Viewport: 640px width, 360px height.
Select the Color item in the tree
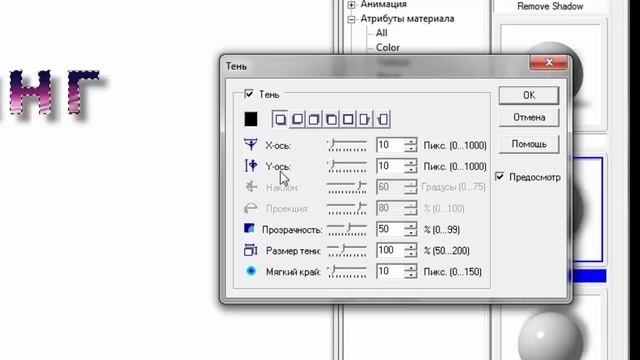coord(388,48)
